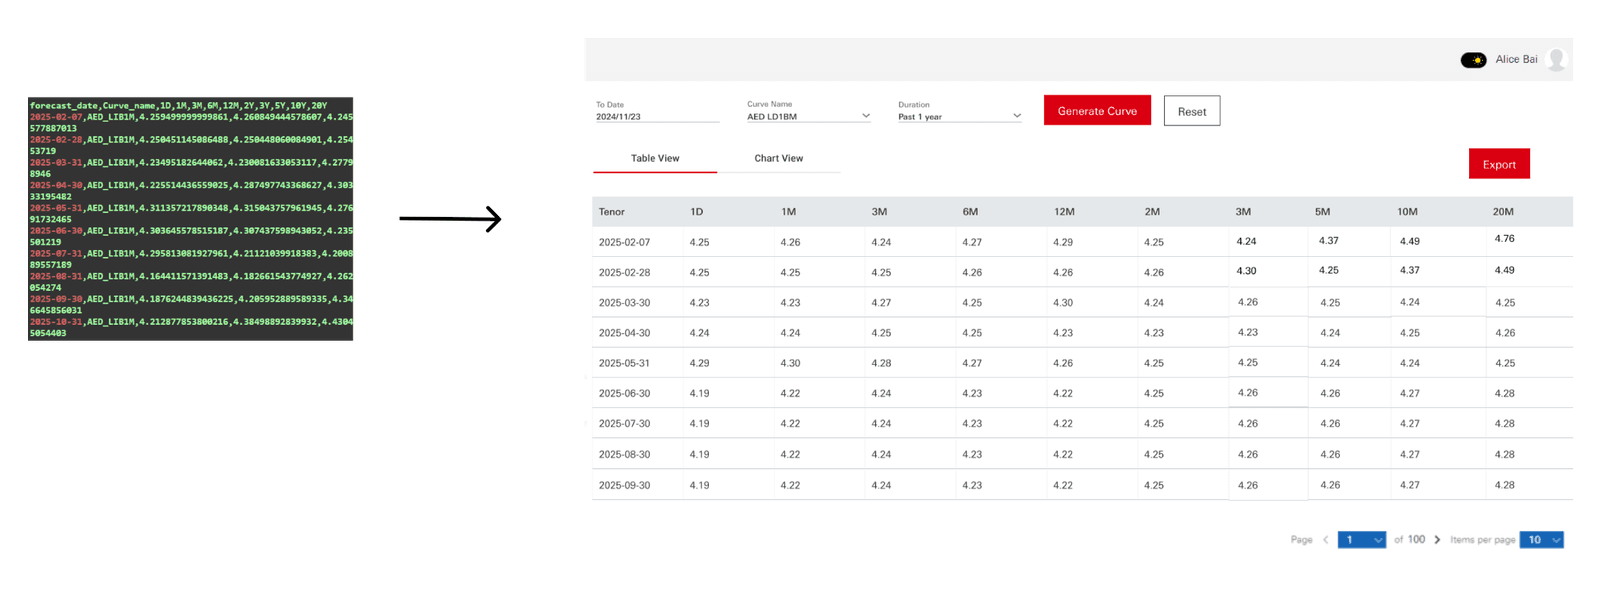1617x595 pixels.
Task: Export the table data
Action: (x=1499, y=164)
